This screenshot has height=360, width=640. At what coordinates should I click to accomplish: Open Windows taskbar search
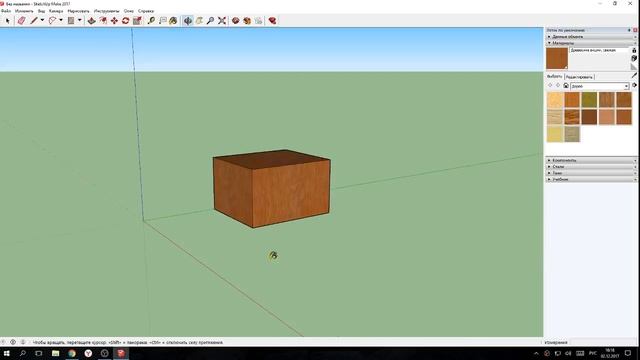click(x=23, y=353)
